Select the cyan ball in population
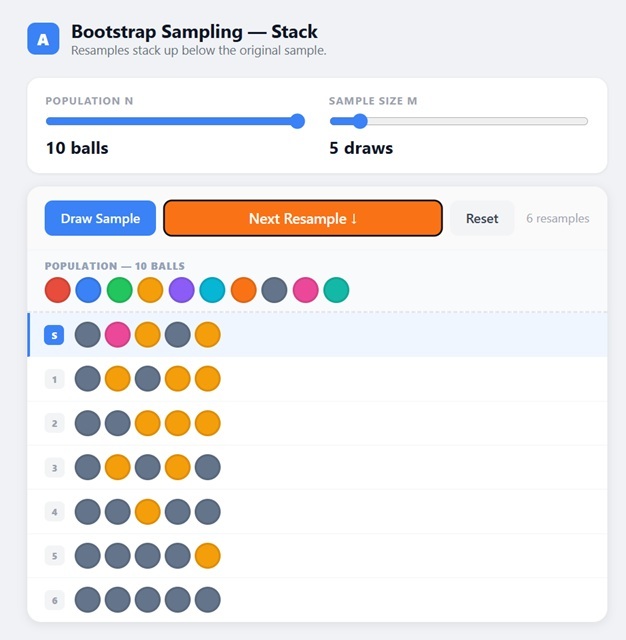Screen dimensions: 626x640 (212, 290)
